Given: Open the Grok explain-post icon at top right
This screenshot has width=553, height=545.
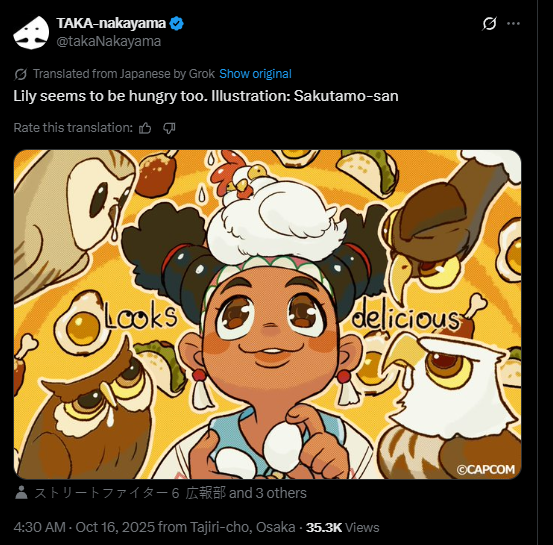Looking at the screenshot, I should pyautogui.click(x=489, y=24).
